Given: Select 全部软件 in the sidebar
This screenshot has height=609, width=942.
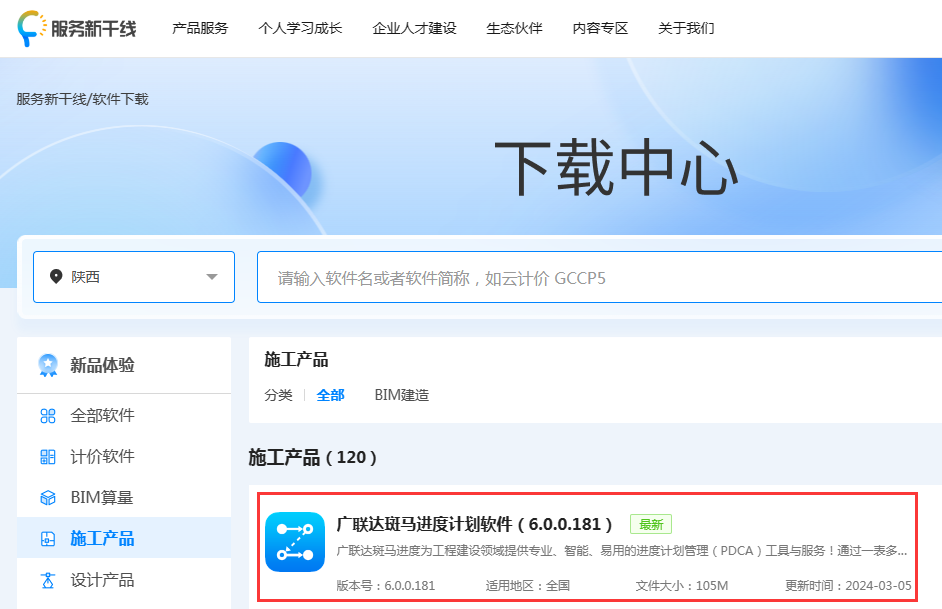Looking at the screenshot, I should (x=124, y=416).
